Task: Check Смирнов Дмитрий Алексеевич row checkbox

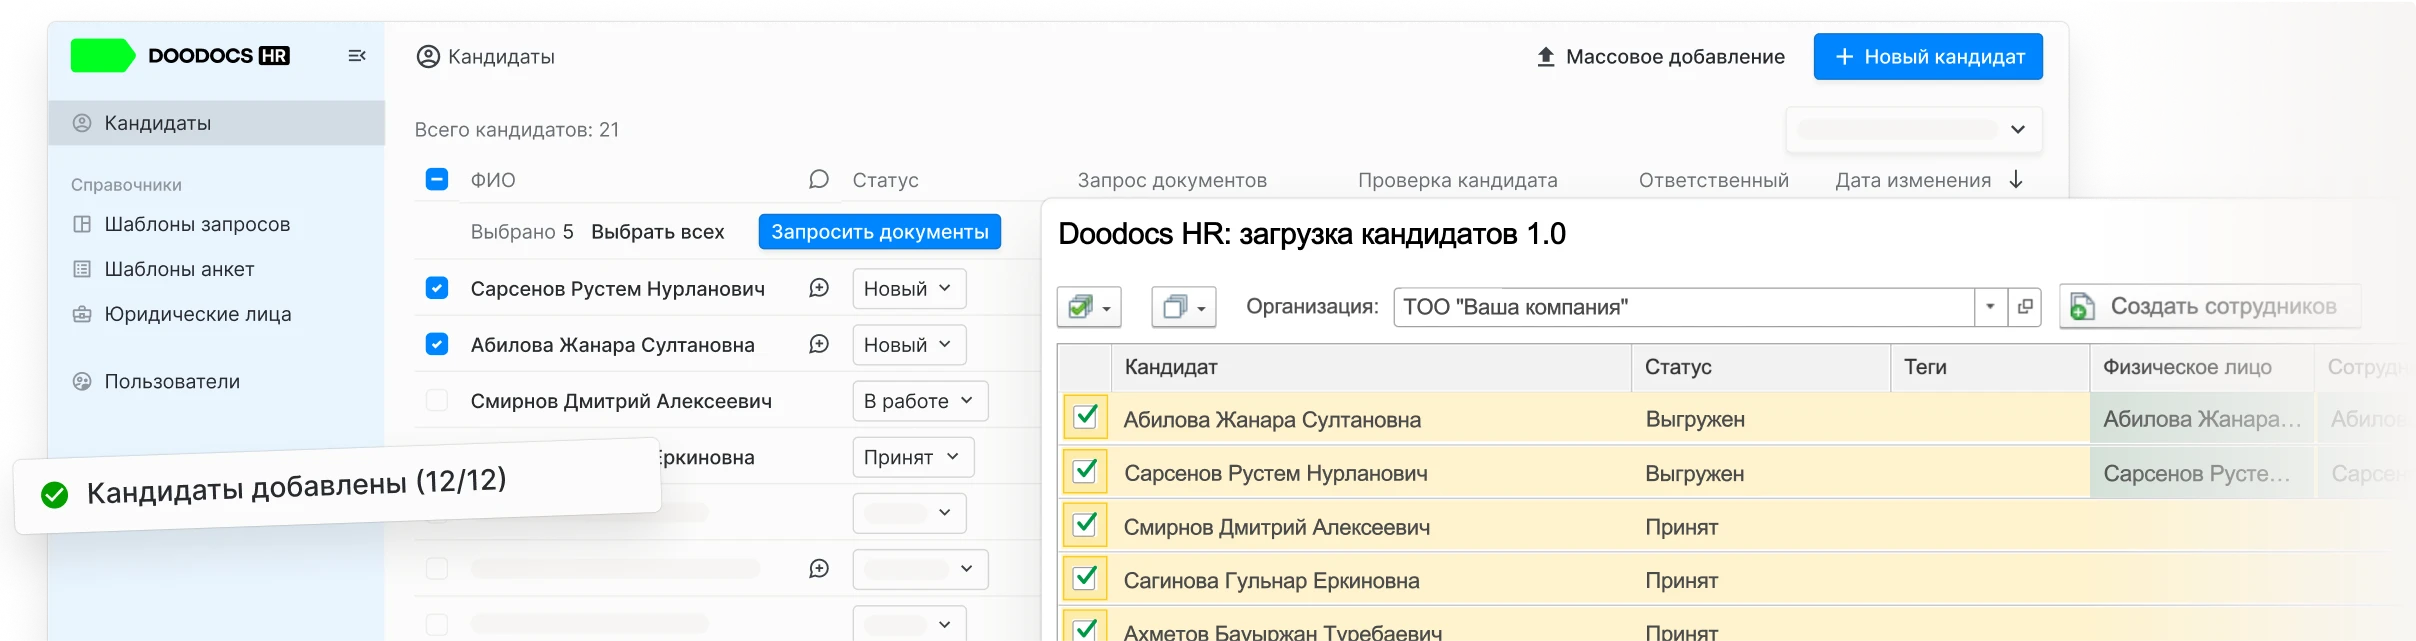Action: pos(437,400)
